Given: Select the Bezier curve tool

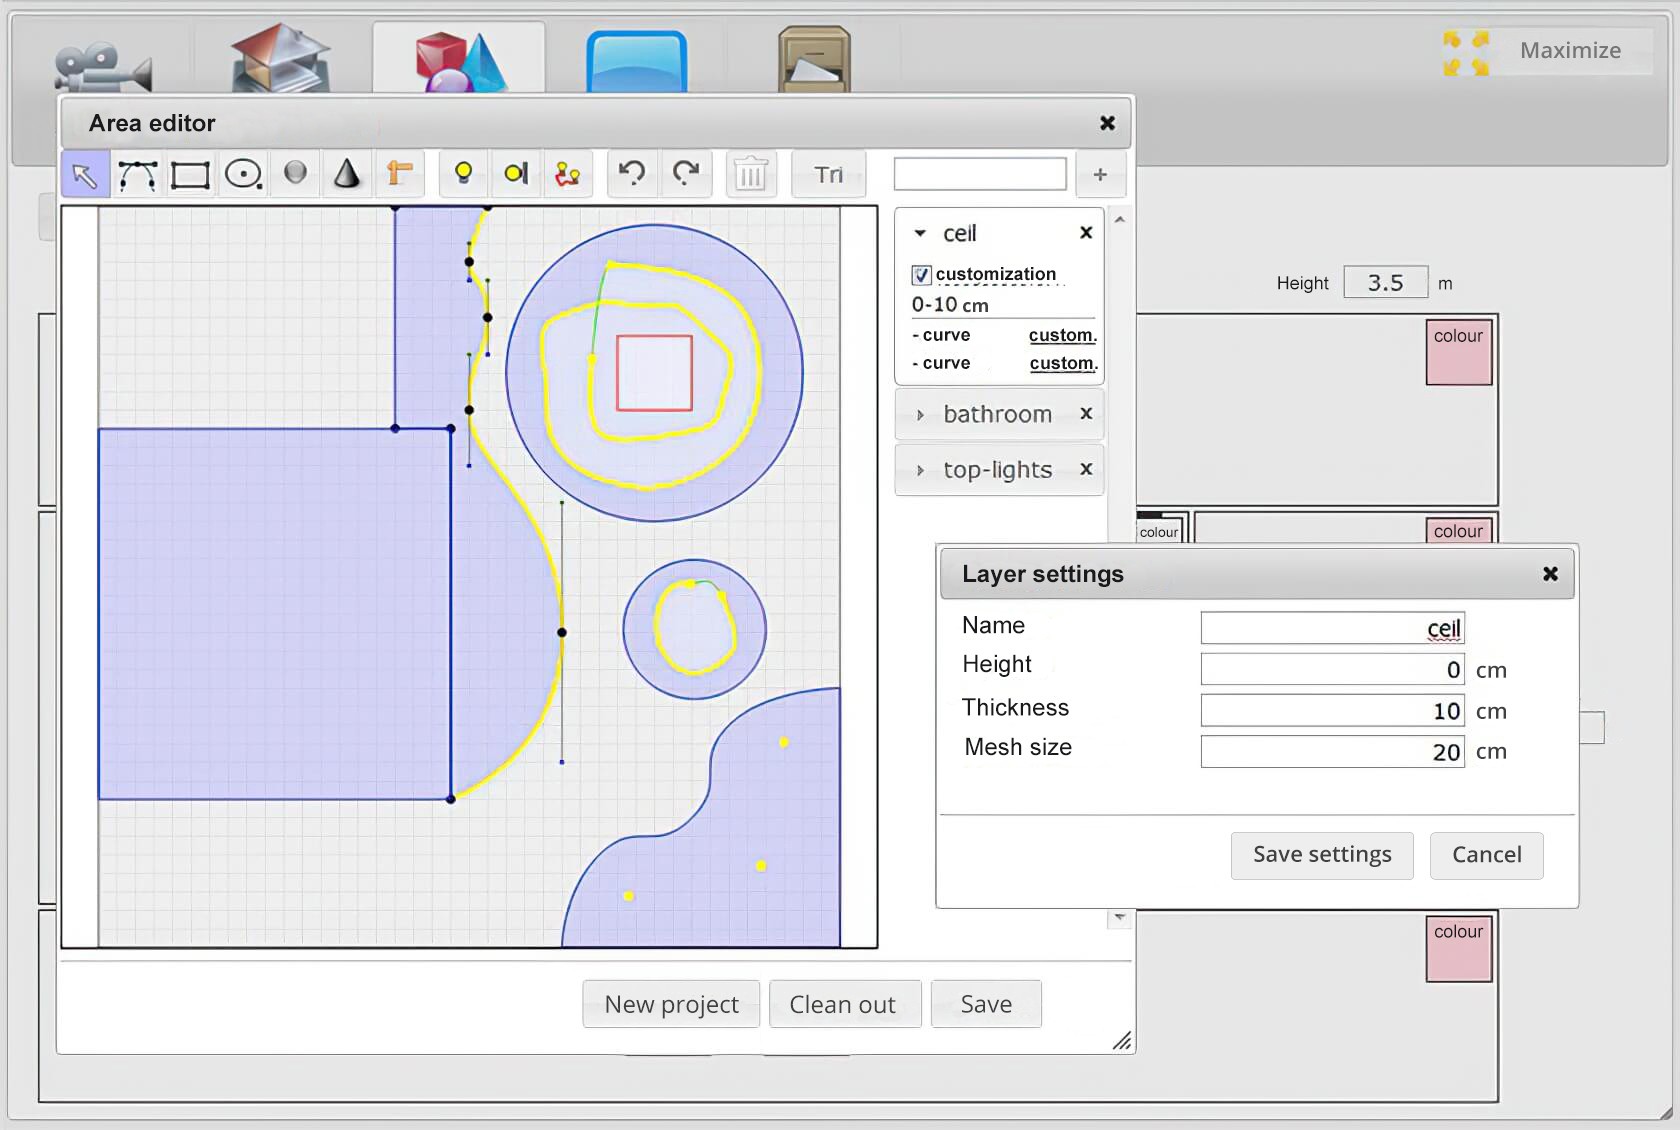Looking at the screenshot, I should point(137,175).
